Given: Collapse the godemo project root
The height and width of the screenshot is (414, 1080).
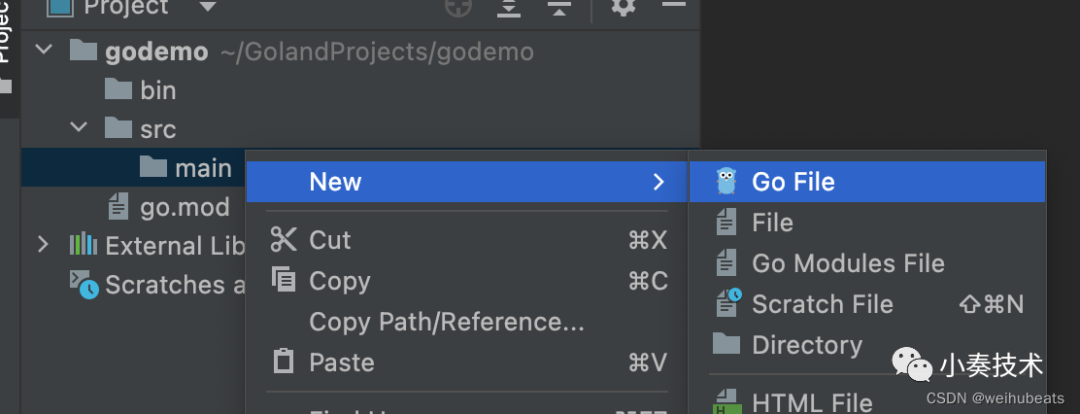Looking at the screenshot, I should click(x=44, y=51).
